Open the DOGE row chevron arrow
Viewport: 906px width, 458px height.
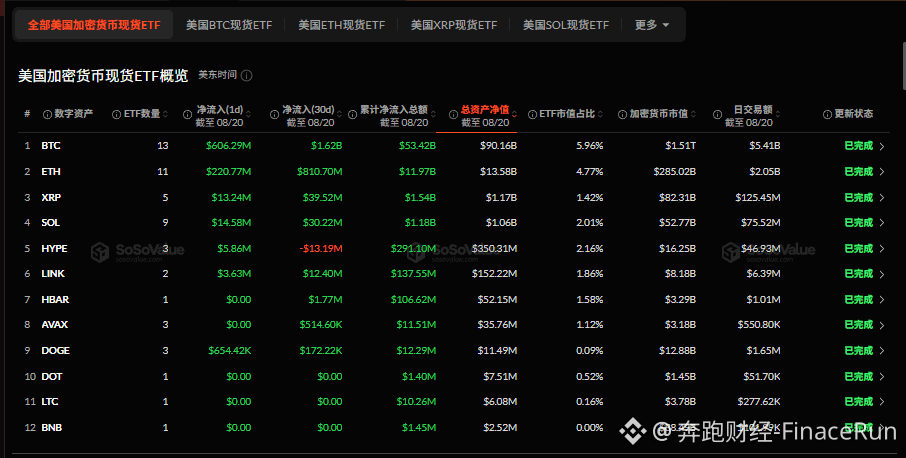pyautogui.click(x=882, y=351)
